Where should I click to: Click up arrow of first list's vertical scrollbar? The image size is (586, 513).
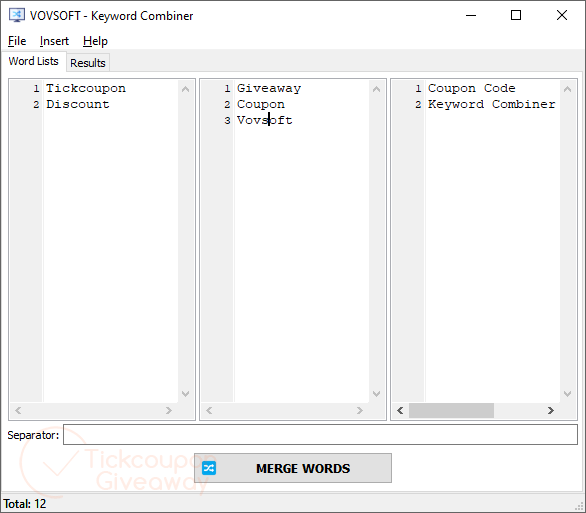(x=185, y=89)
